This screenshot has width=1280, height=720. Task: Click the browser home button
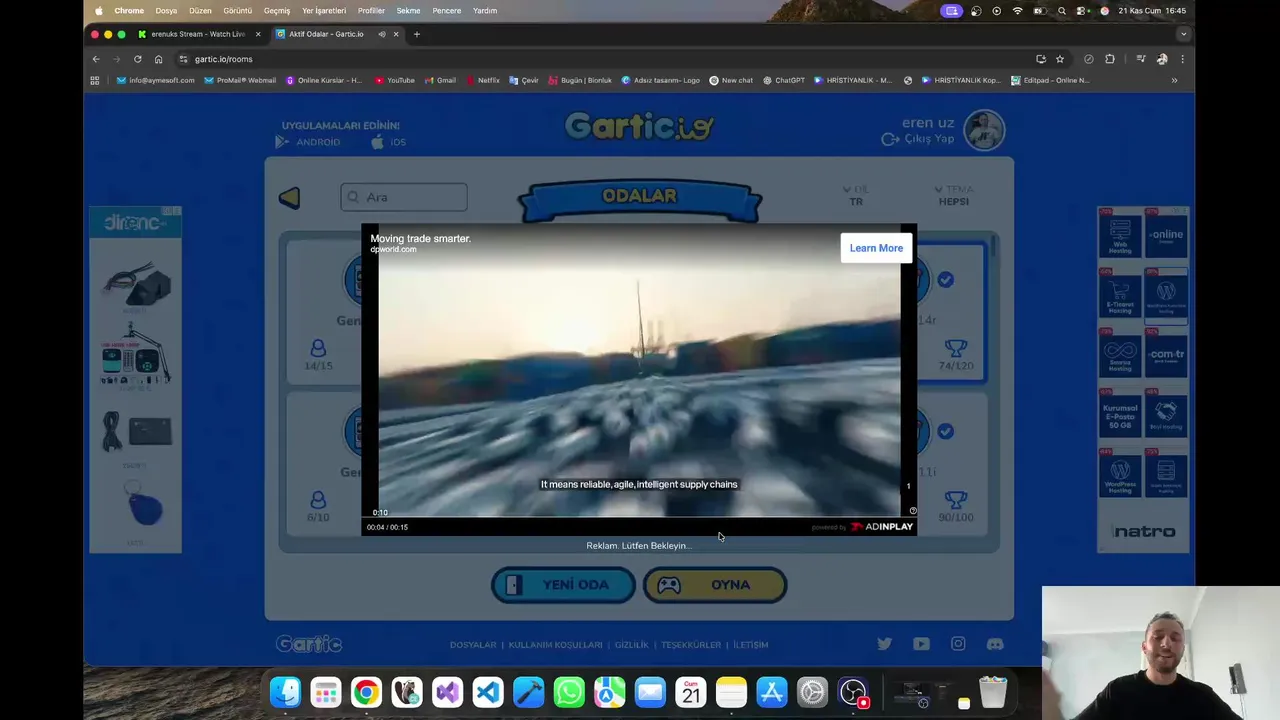coord(158,59)
